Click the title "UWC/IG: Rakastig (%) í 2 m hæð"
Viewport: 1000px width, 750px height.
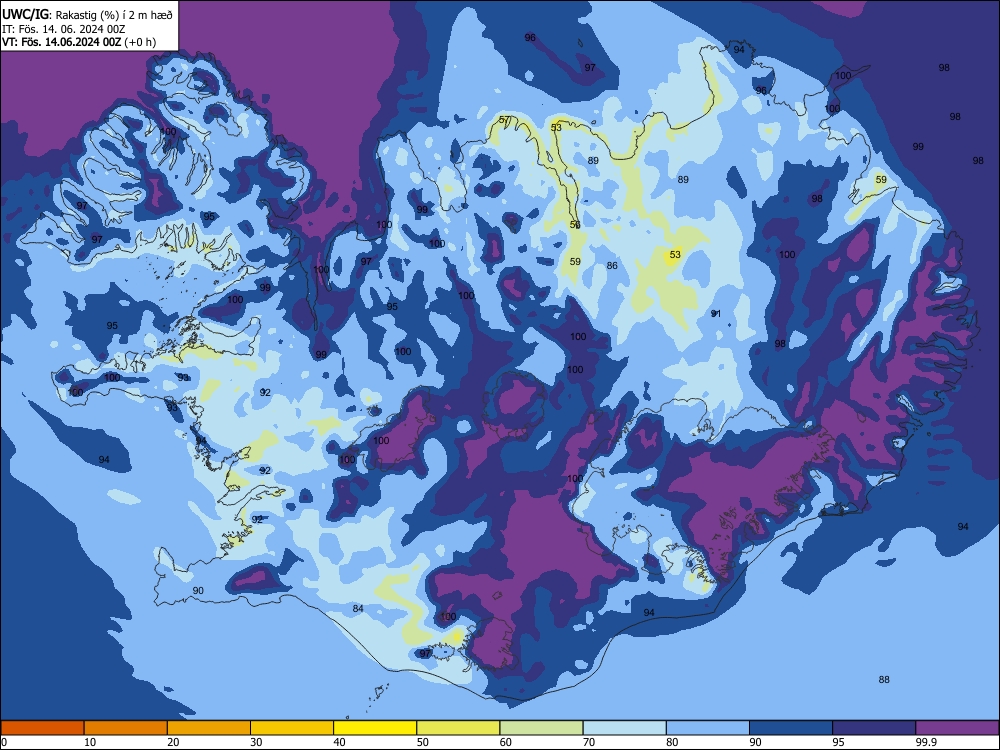tap(87, 15)
